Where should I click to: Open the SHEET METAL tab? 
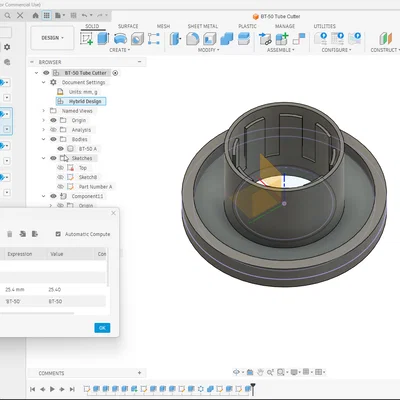pos(203,26)
